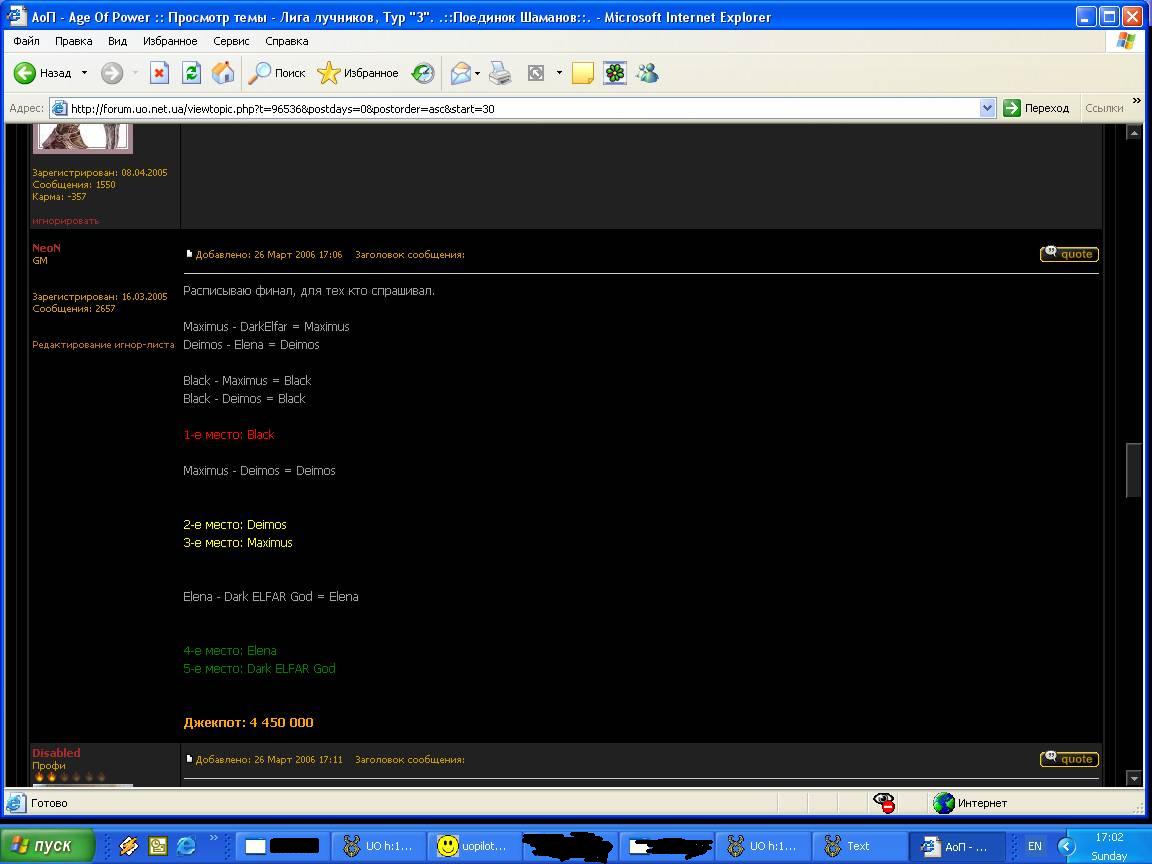This screenshot has height=864, width=1152.
Task: Expand the Back button history dropdown
Action: pos(84,73)
